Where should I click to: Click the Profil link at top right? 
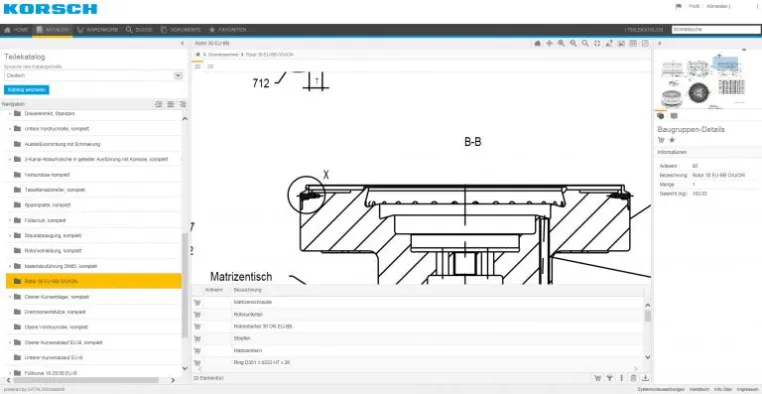[x=694, y=6]
